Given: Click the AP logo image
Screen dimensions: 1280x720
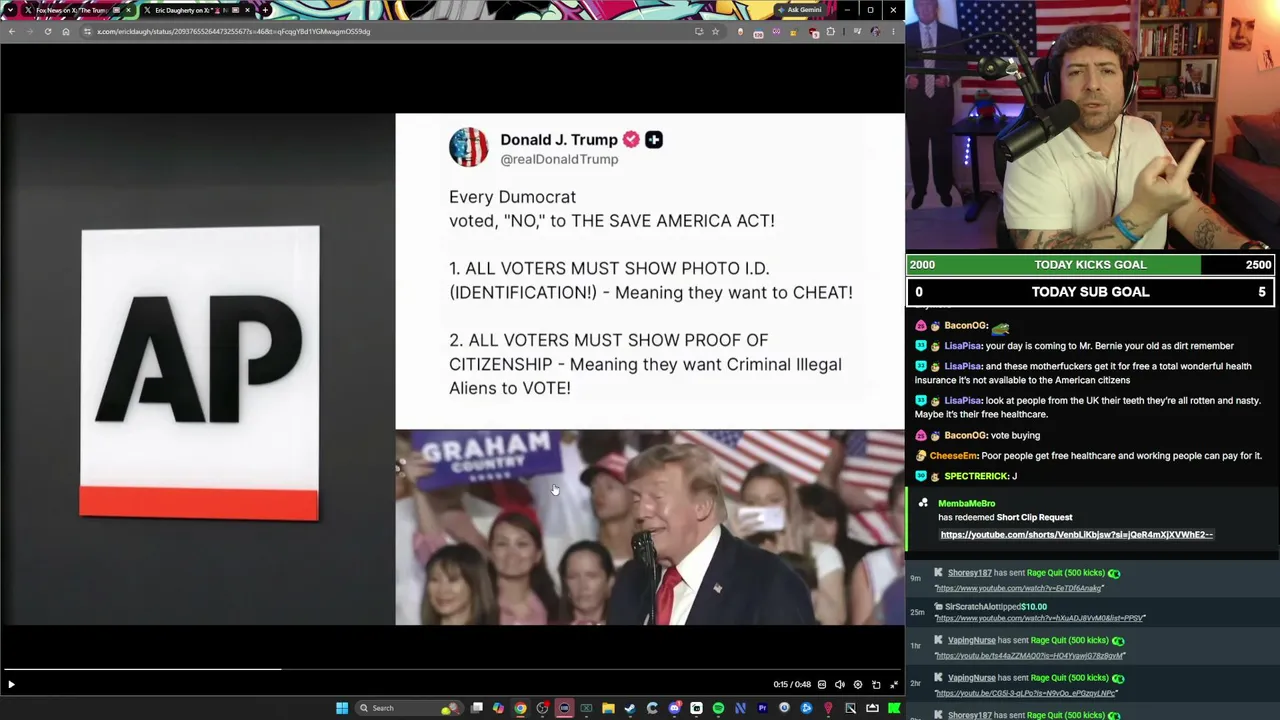Looking at the screenshot, I should (200, 373).
